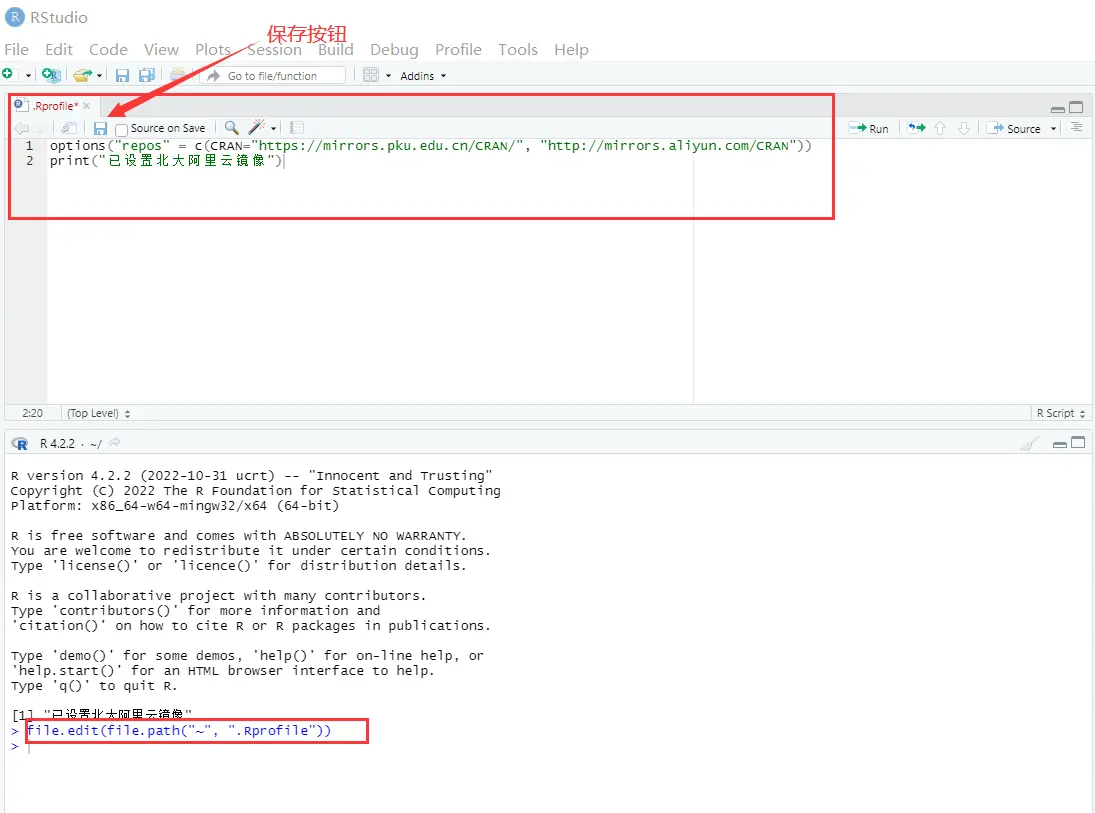
Task: Clear the console with the broom icon
Action: pos(1029,444)
